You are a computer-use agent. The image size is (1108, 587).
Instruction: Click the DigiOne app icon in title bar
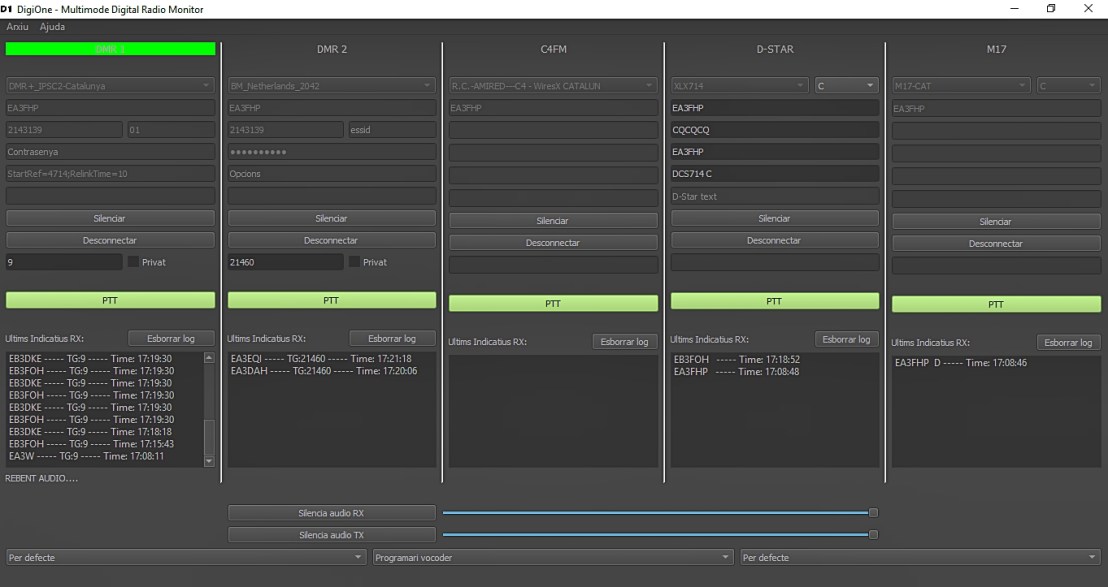7,9
